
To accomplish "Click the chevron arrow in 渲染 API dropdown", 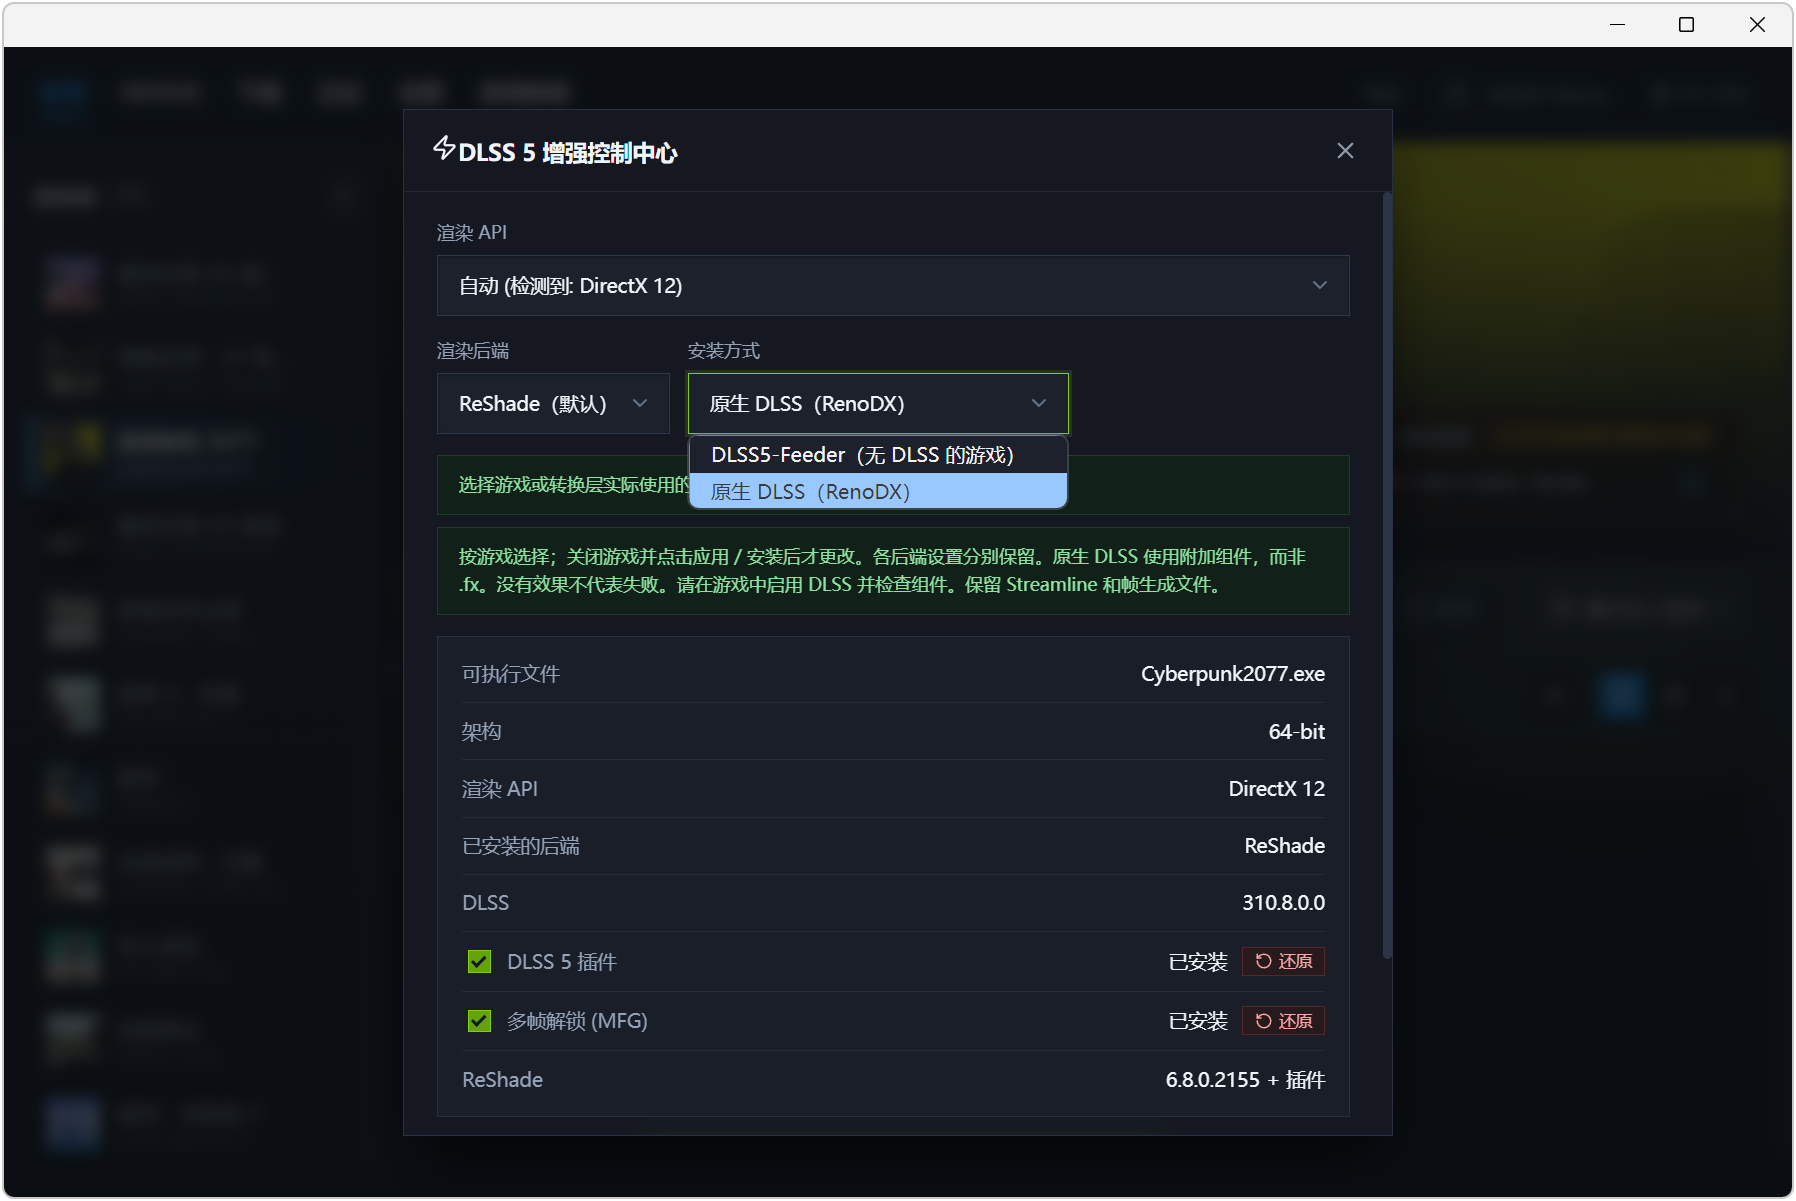I will (1320, 286).
